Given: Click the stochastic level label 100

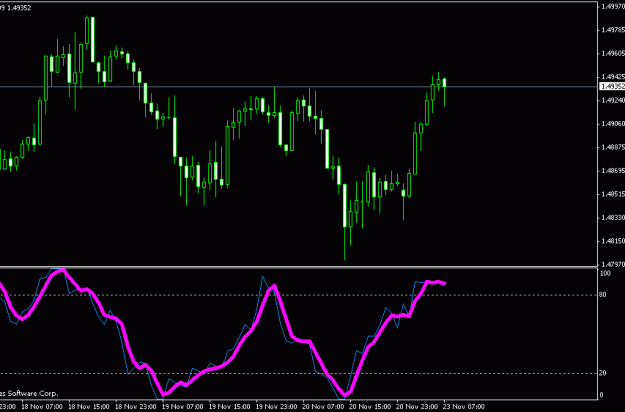Looking at the screenshot, I should pyautogui.click(x=605, y=273).
